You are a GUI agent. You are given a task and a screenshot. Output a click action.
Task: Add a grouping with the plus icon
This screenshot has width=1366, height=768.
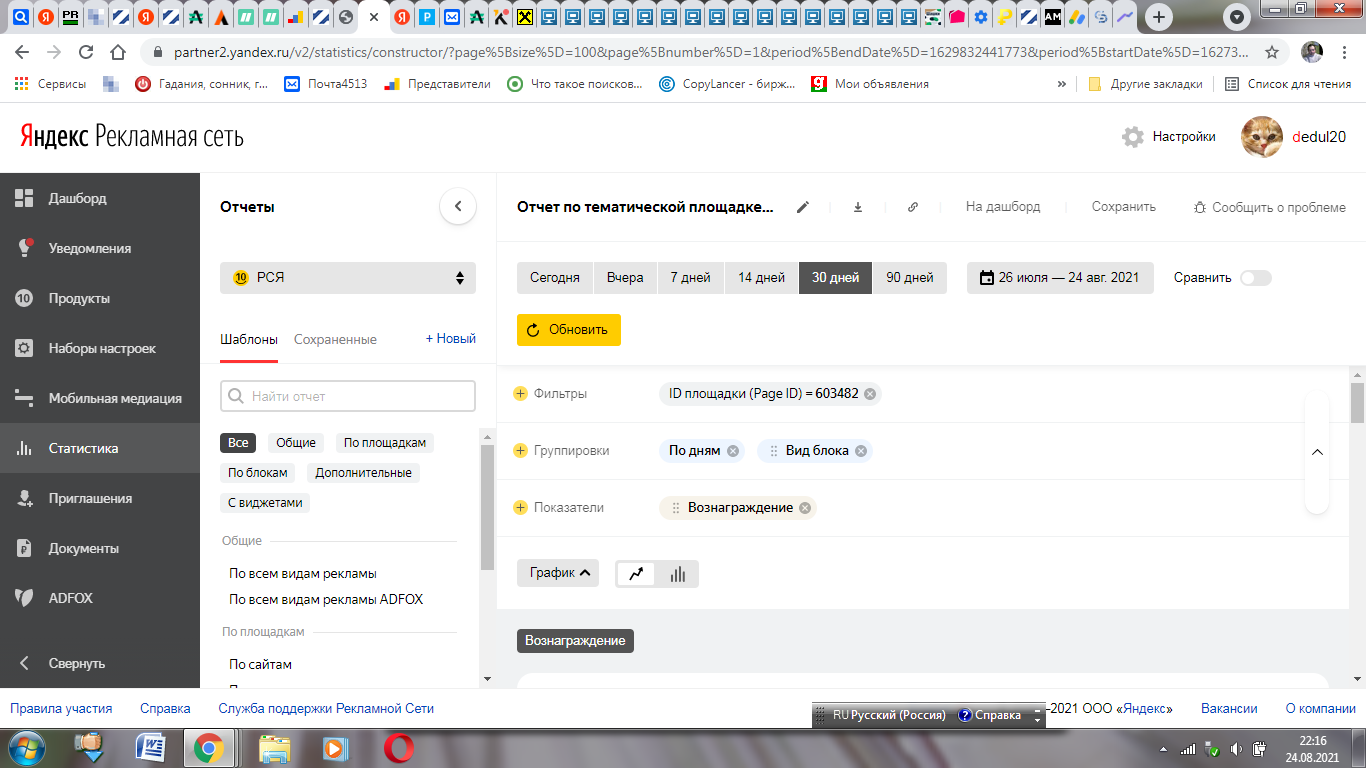click(520, 451)
